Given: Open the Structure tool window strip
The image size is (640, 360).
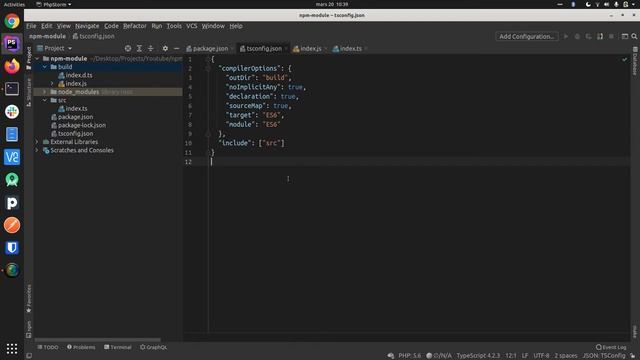Looking at the screenshot, I should (x=29, y=92).
